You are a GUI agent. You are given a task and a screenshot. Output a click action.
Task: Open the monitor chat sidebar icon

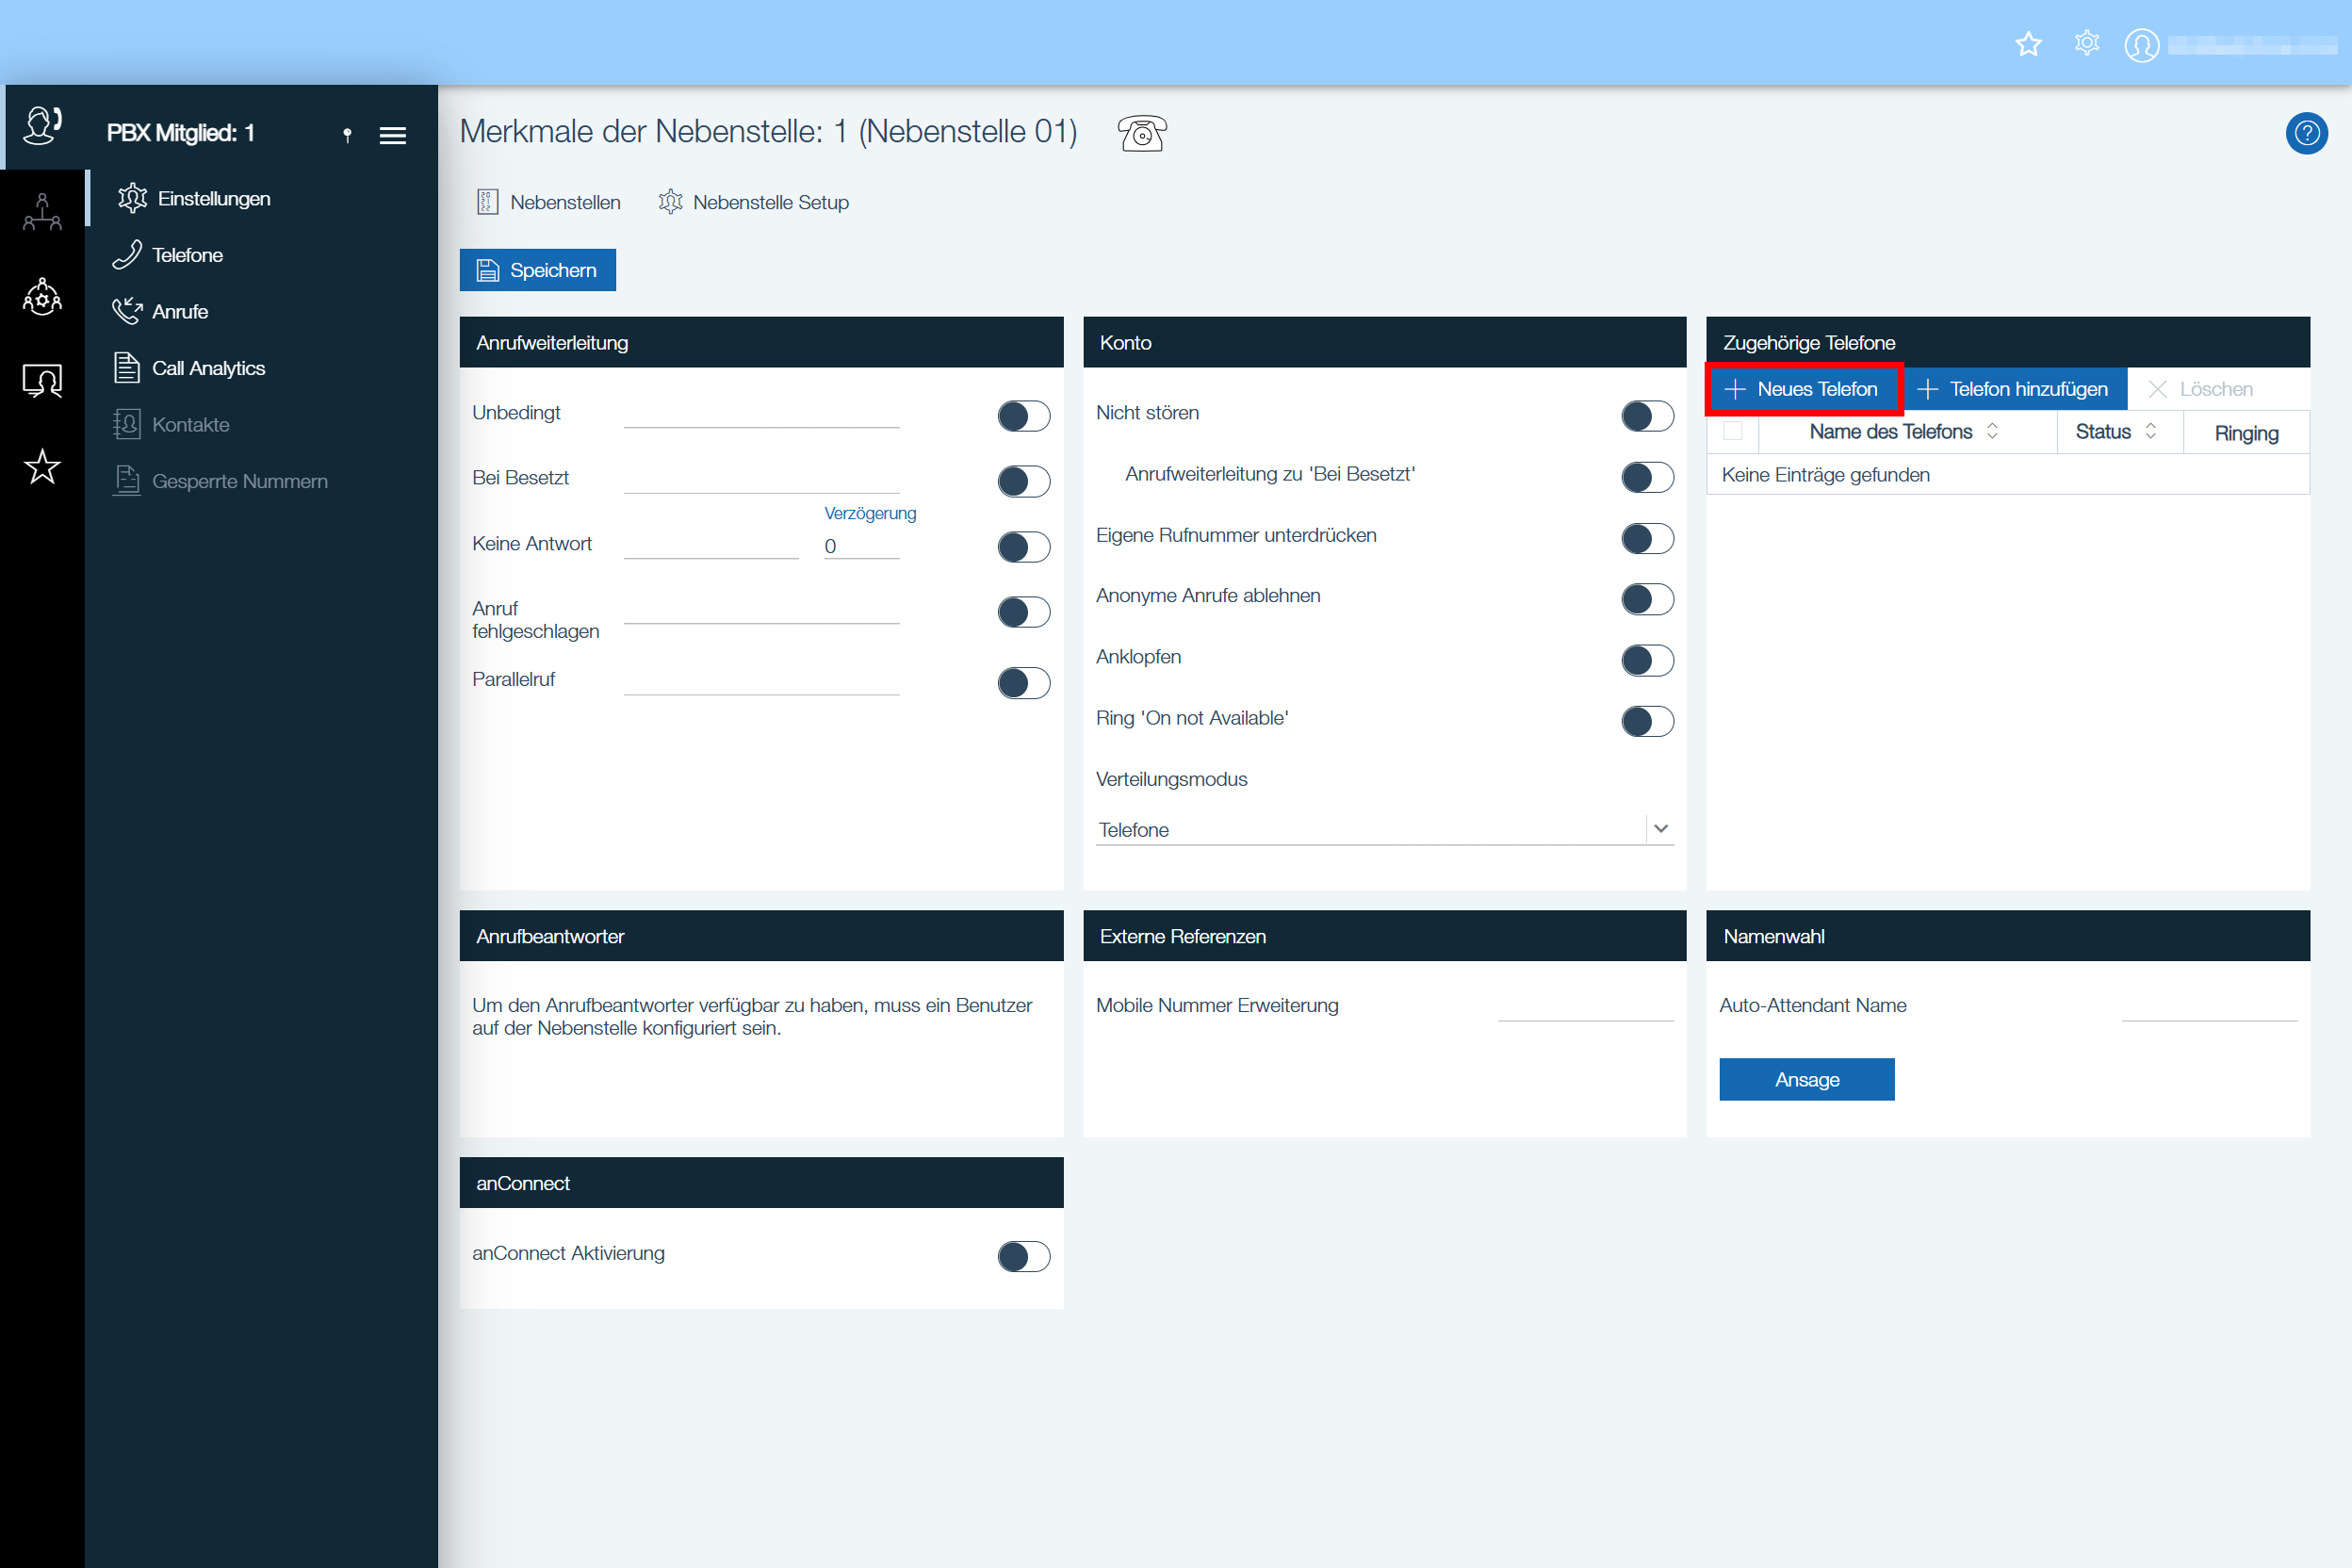coord(42,381)
